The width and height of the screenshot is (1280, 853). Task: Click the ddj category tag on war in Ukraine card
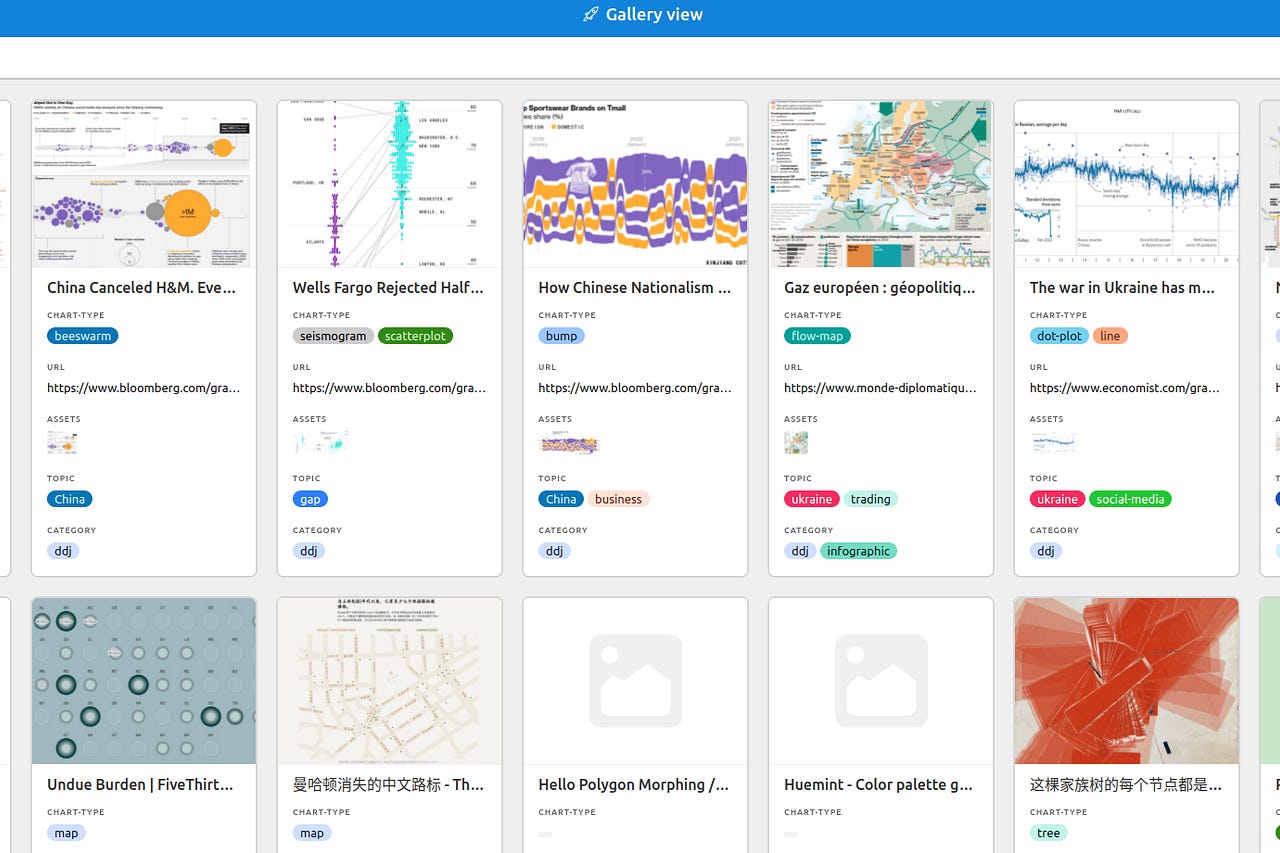click(x=1046, y=551)
